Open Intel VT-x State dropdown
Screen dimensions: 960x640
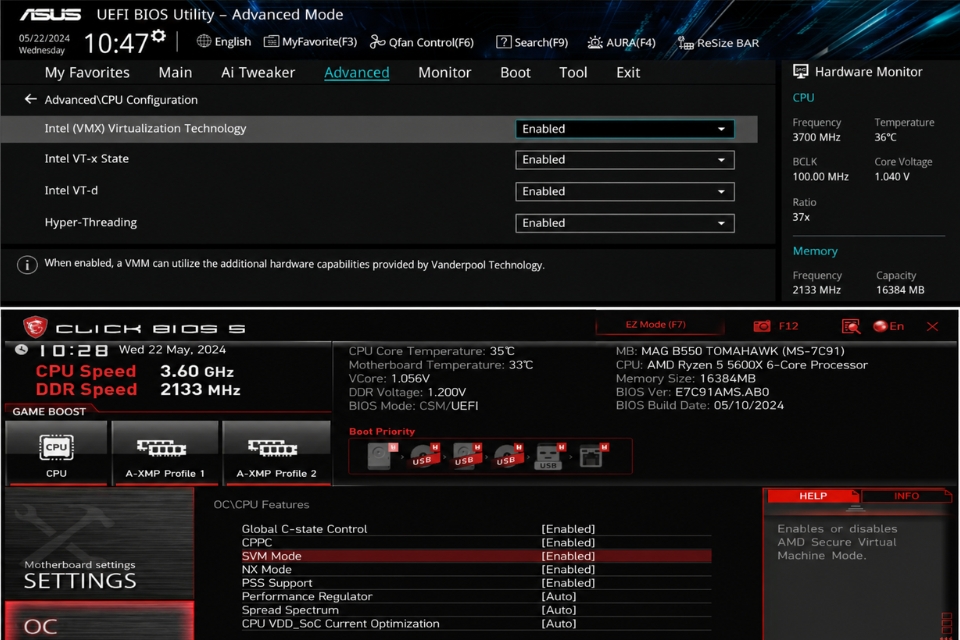tap(624, 160)
